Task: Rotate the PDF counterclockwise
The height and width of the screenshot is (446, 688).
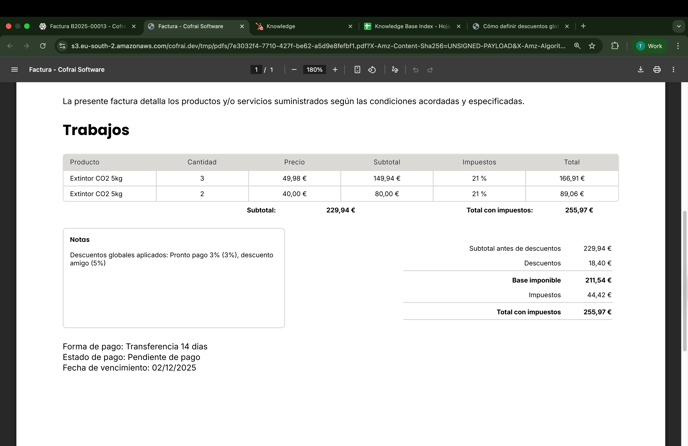Action: pos(372,69)
